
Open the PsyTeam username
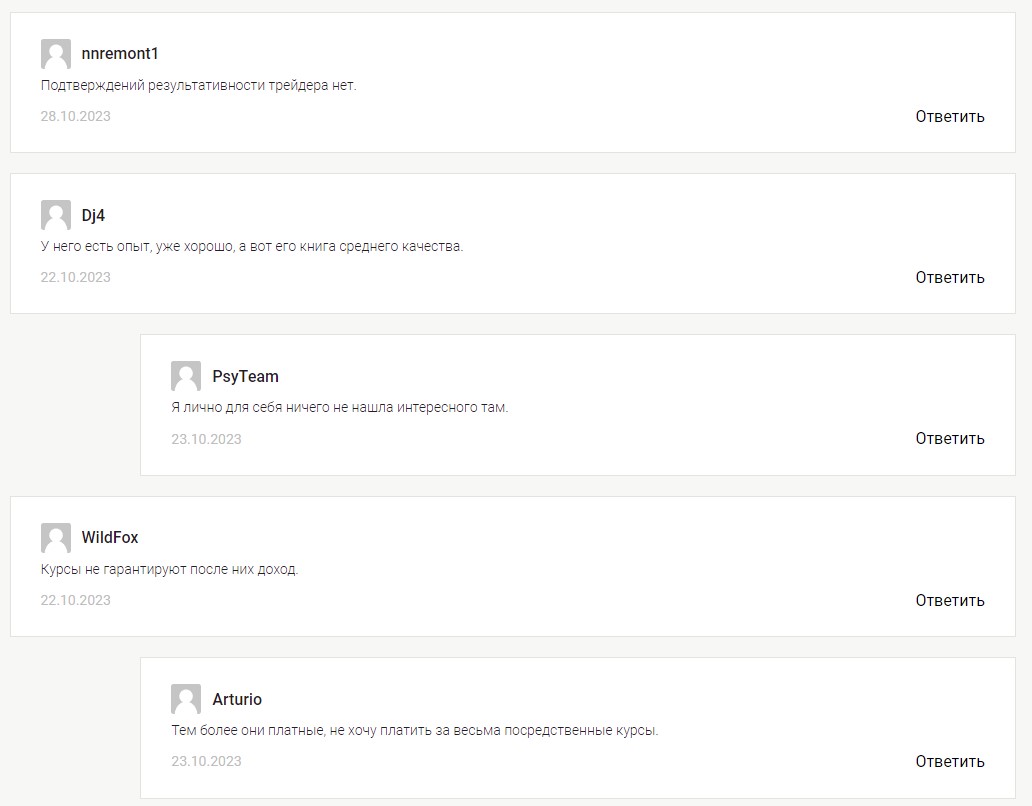click(x=245, y=376)
